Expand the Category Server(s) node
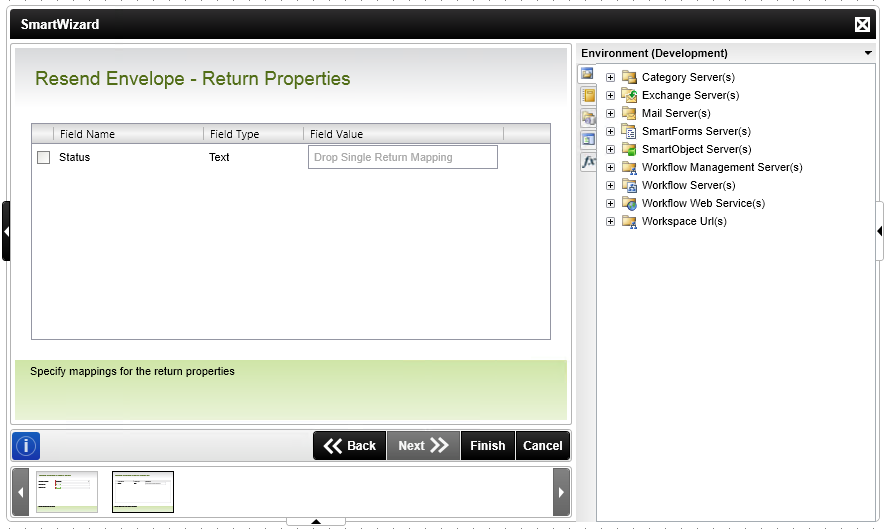The height and width of the screenshot is (529, 887). [x=610, y=78]
